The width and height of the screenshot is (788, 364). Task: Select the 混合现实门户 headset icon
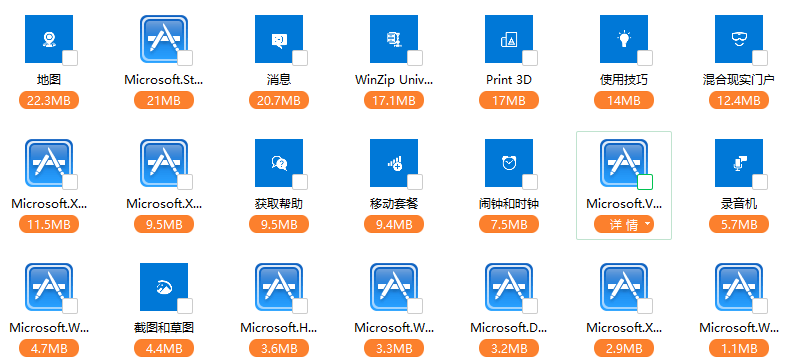(739, 39)
